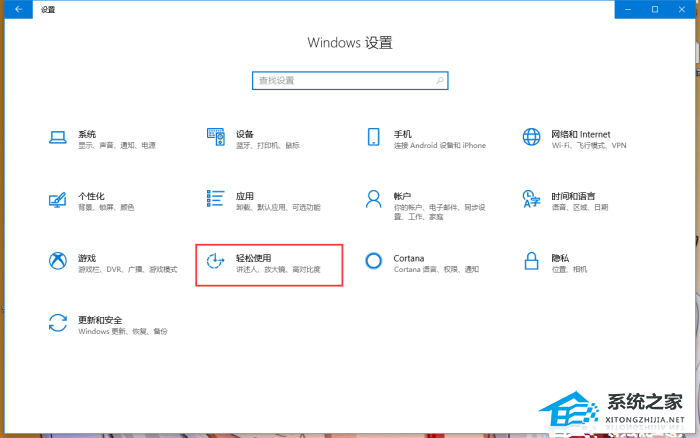
Task: Open the Privacy (隐私) lock icon
Action: 531,261
